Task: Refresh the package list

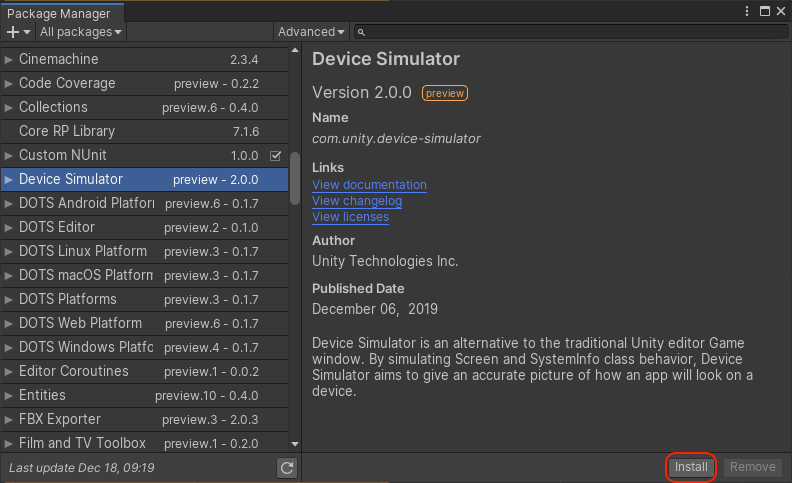Action: [x=287, y=468]
